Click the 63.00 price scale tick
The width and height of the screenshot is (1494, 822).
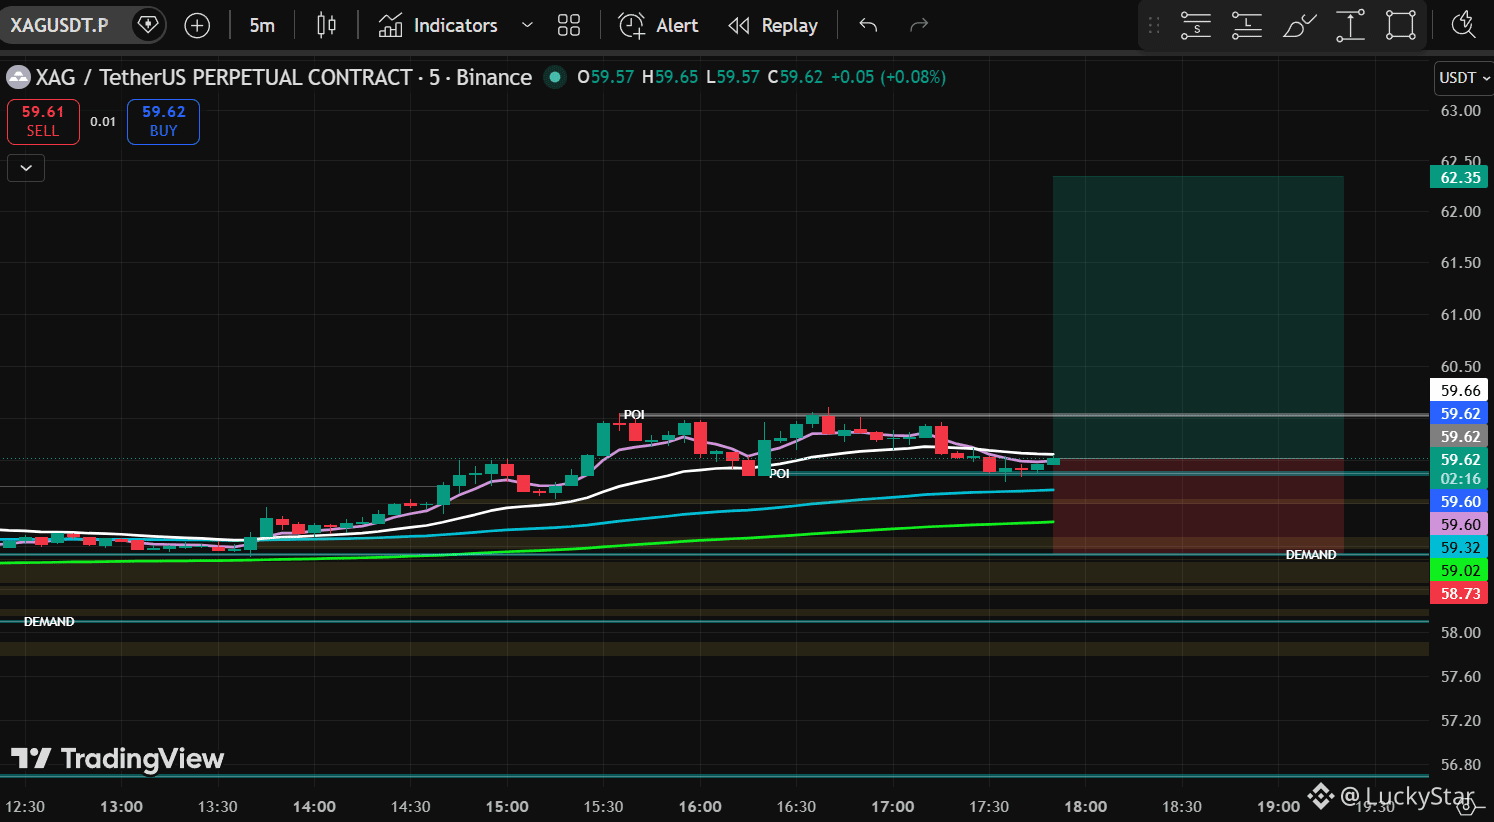pyautogui.click(x=1460, y=111)
